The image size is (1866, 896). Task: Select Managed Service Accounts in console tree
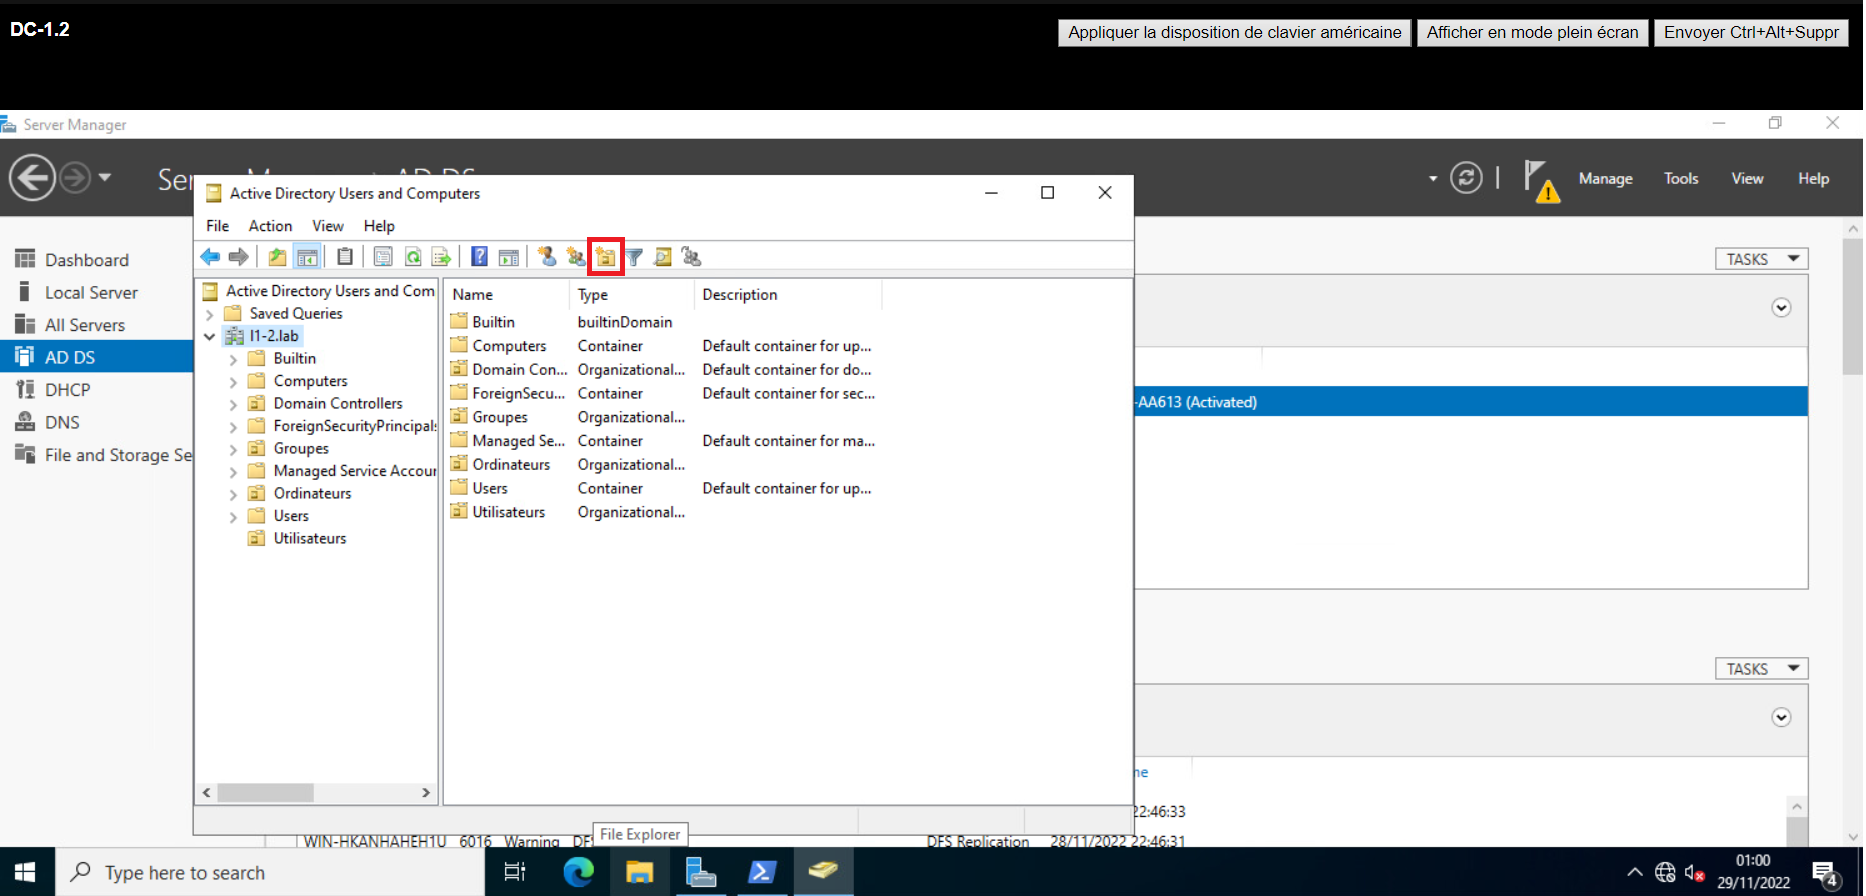tap(355, 471)
